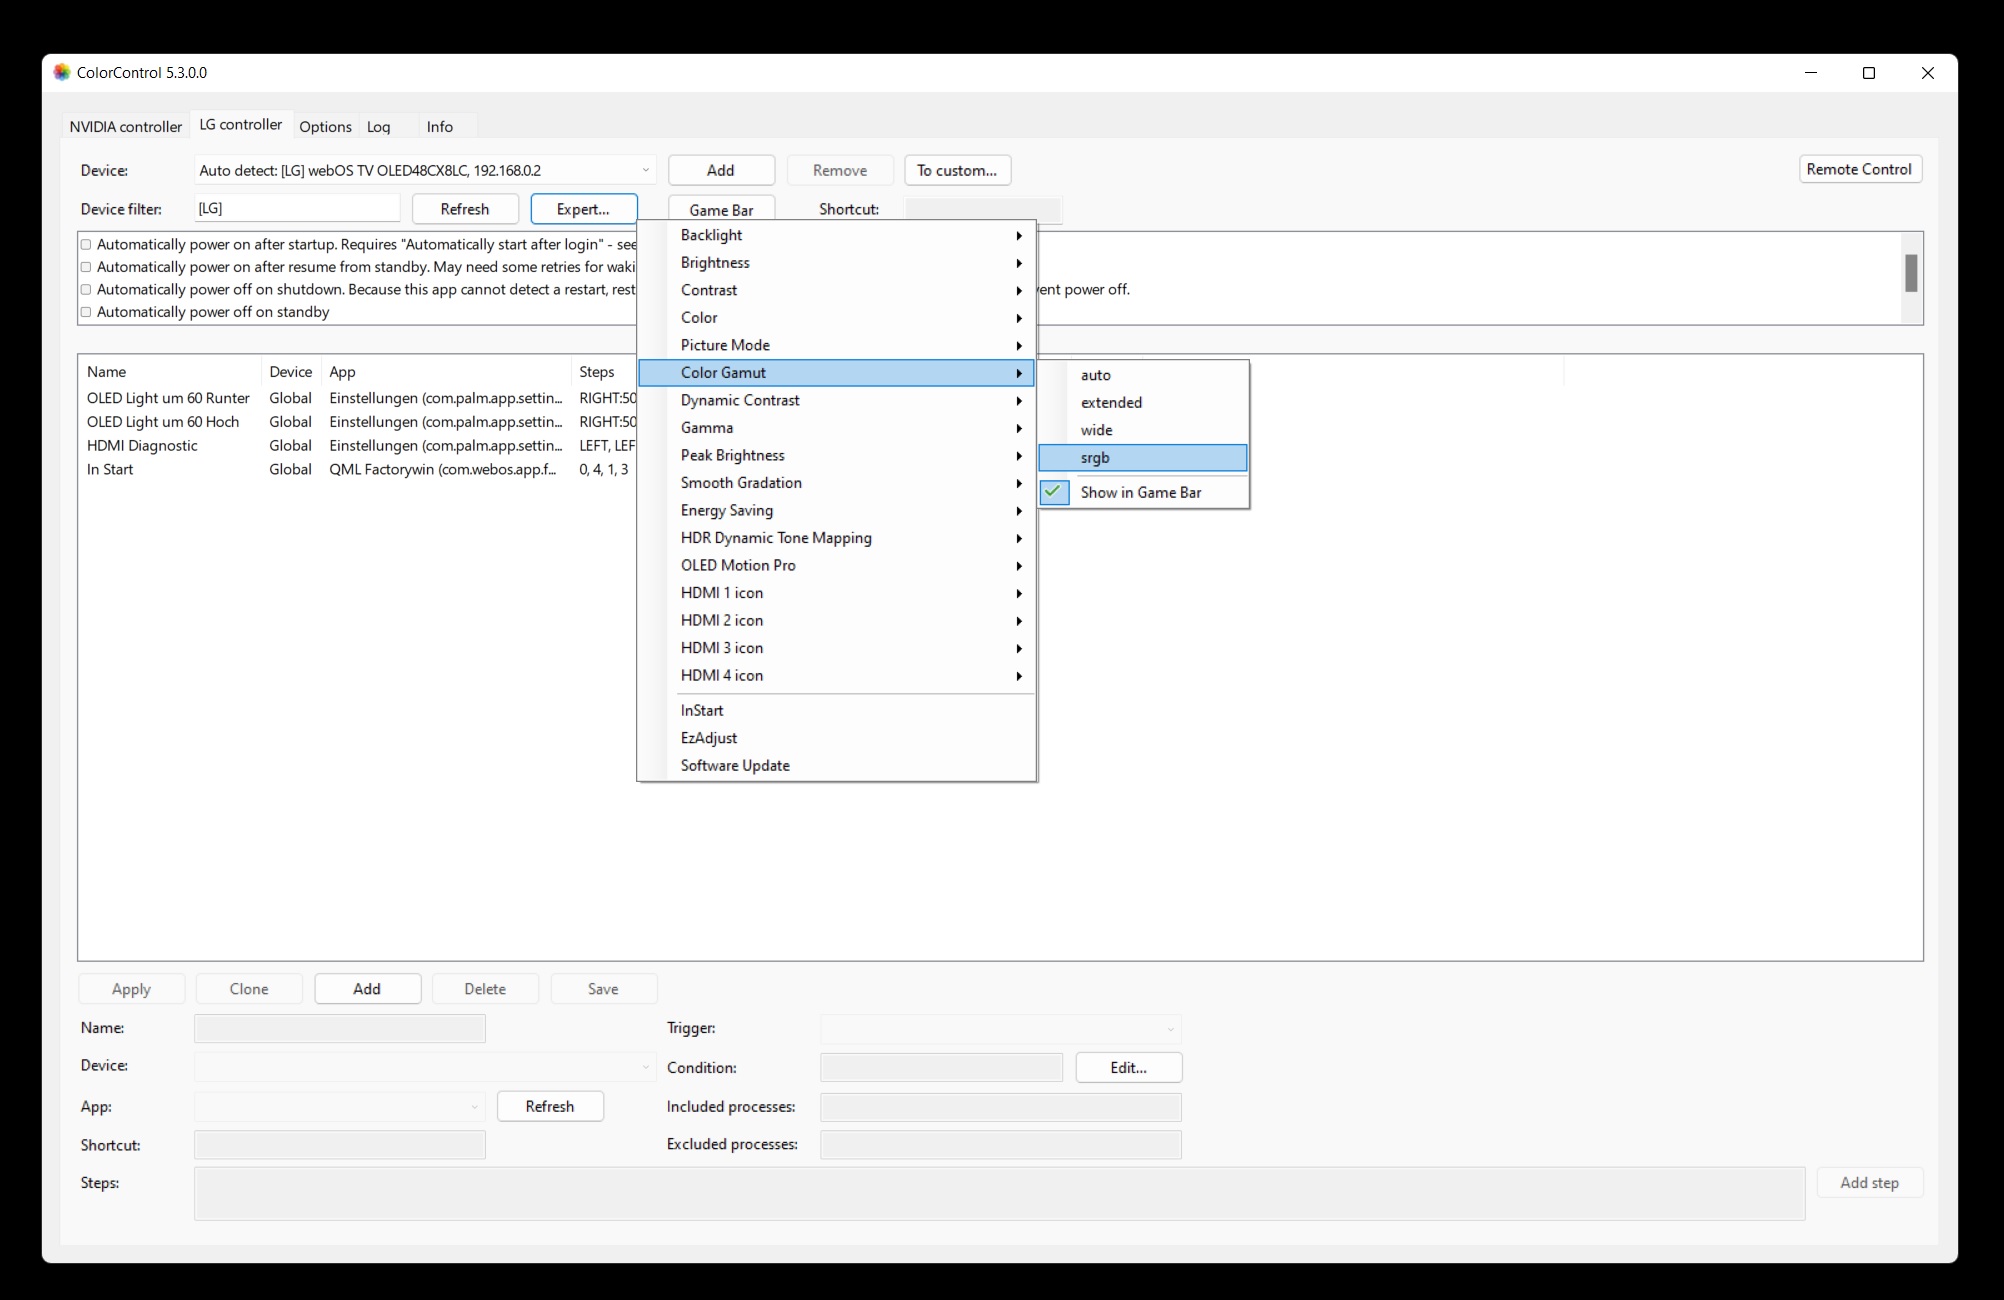Open Energy Saving menu entry
This screenshot has width=2004, height=1300.
[x=837, y=510]
